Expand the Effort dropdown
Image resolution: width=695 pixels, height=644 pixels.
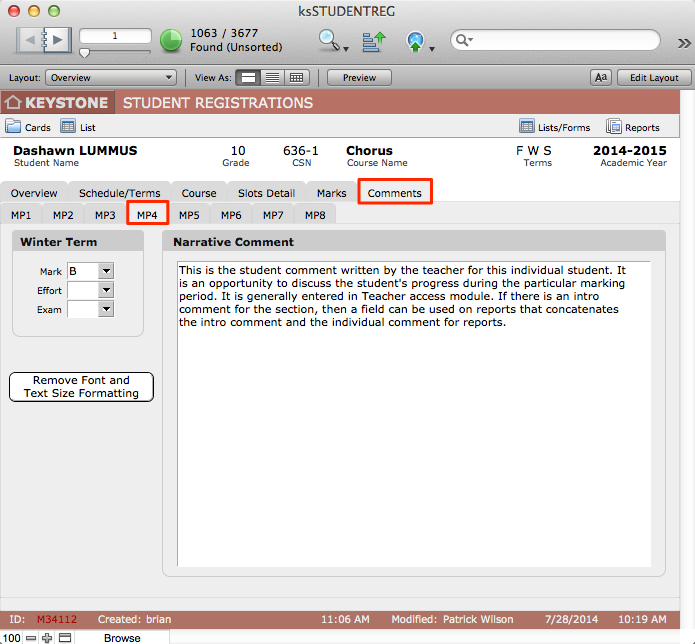(x=106, y=290)
